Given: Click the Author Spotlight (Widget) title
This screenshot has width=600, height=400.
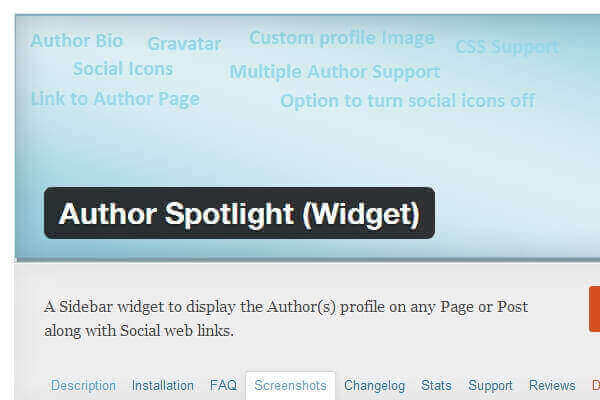Looking at the screenshot, I should pyautogui.click(x=240, y=213).
